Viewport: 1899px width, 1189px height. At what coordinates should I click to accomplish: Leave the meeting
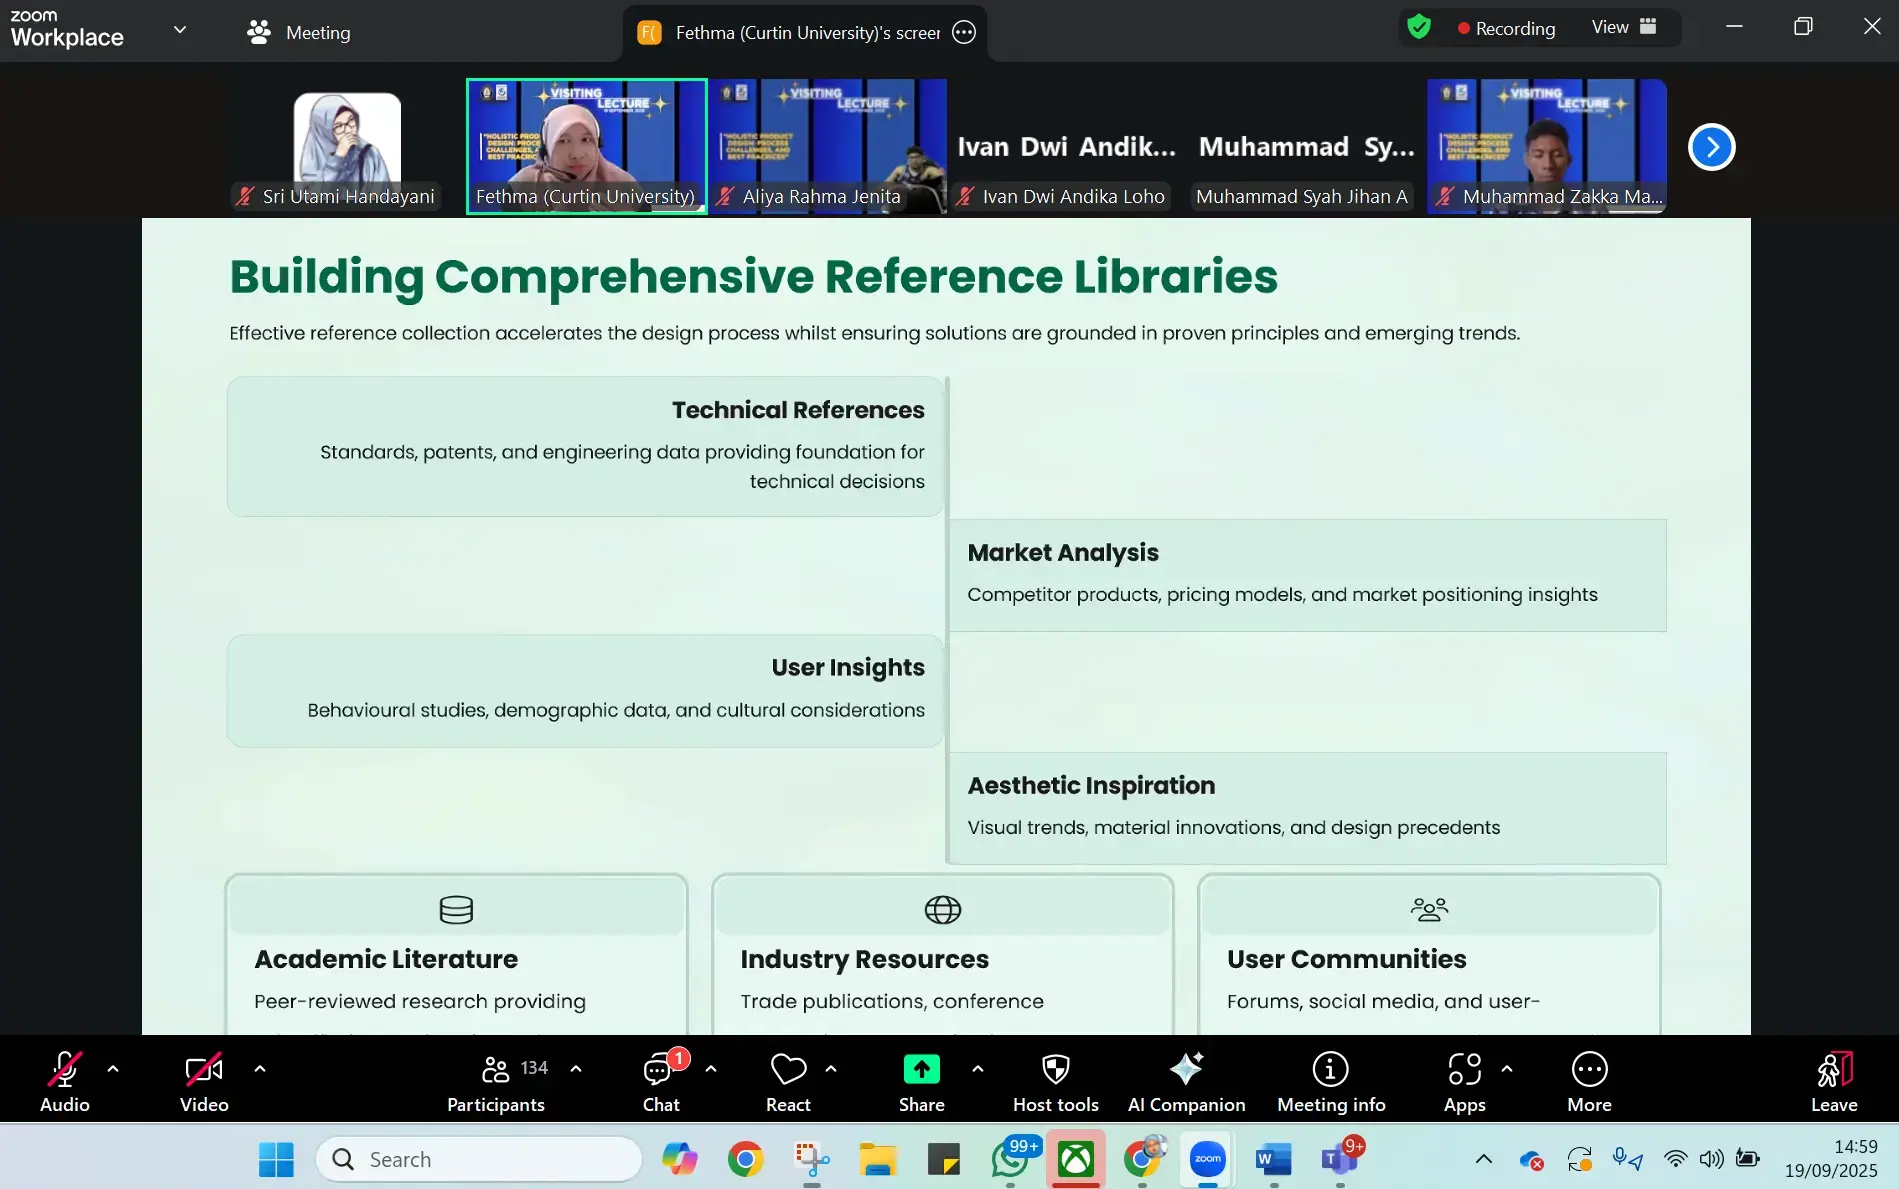point(1833,1081)
